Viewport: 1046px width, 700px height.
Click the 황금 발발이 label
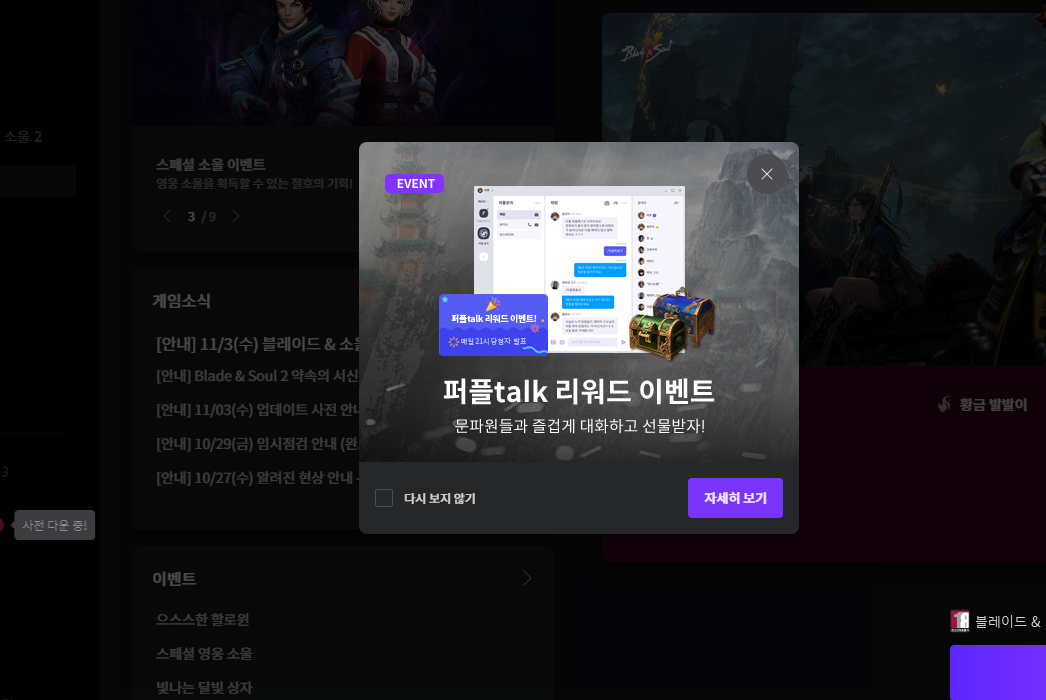(993, 404)
